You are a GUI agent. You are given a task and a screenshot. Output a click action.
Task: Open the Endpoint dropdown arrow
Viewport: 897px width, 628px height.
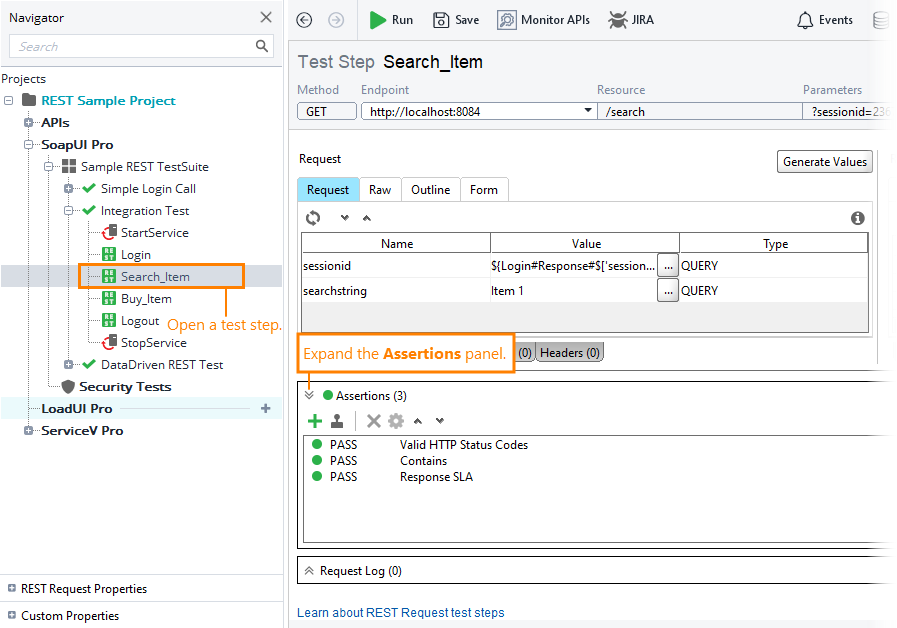588,110
